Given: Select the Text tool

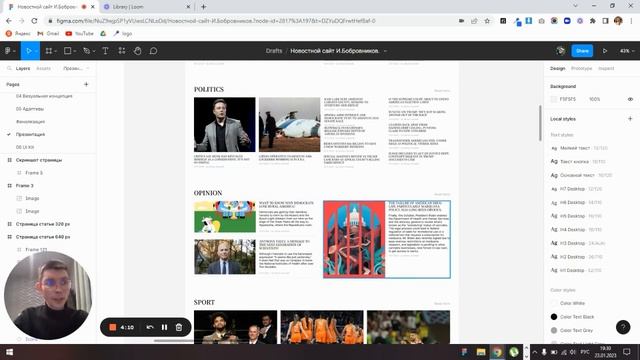Looking at the screenshot, I should pos(105,51).
